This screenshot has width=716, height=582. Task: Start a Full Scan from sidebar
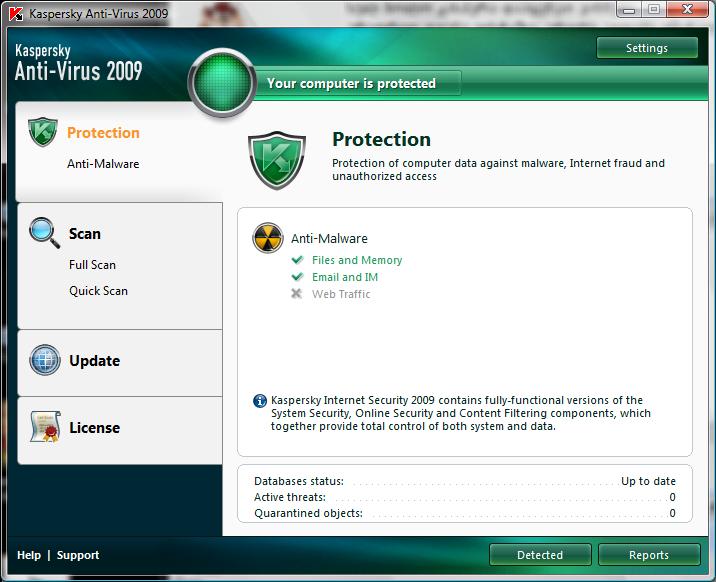92,265
